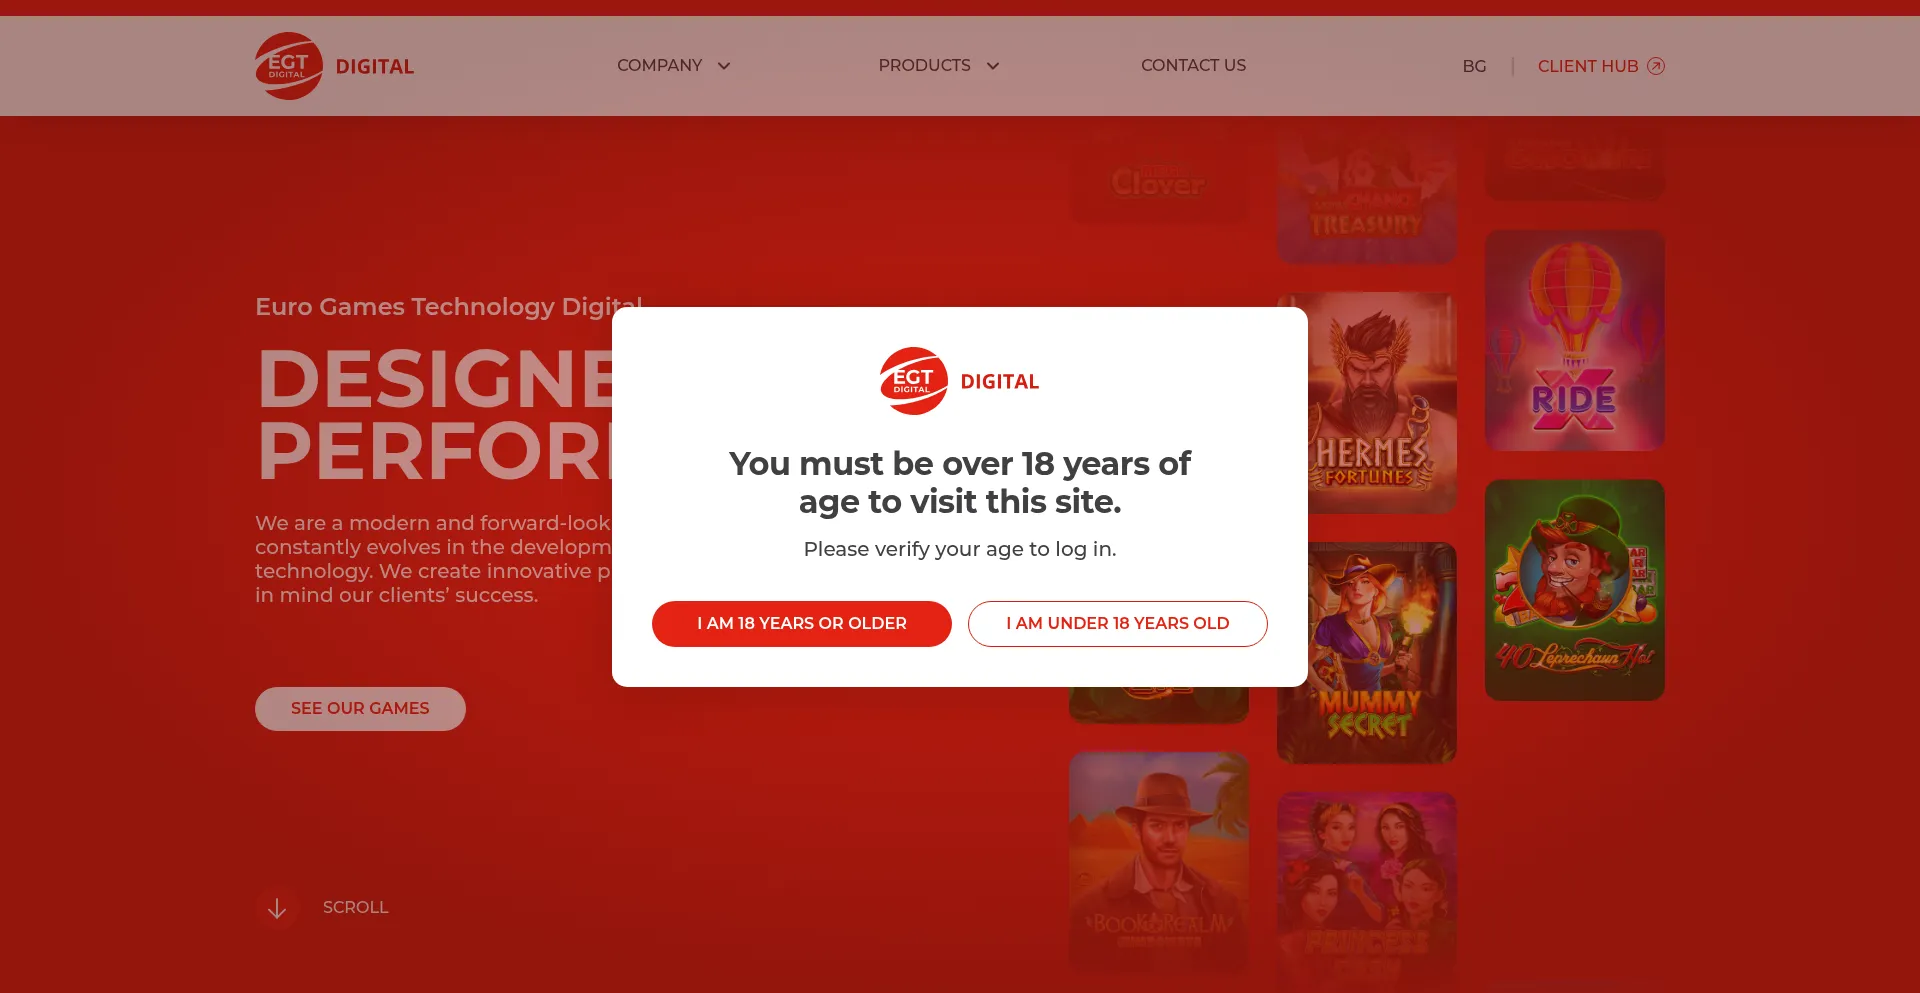Expand the Products dropdown chevron
1920x993 pixels.
coord(993,66)
